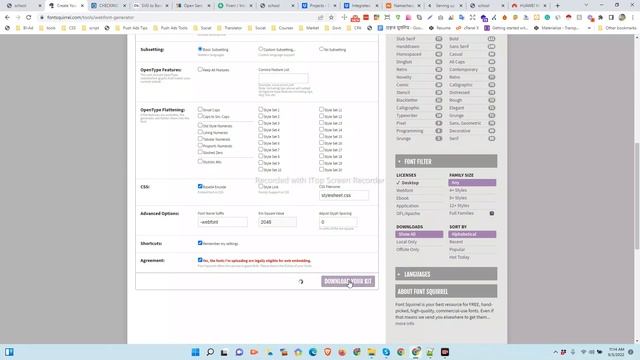640x360 pixels.
Task: Tick the Slashed Zero checkbox
Action: click(200, 152)
